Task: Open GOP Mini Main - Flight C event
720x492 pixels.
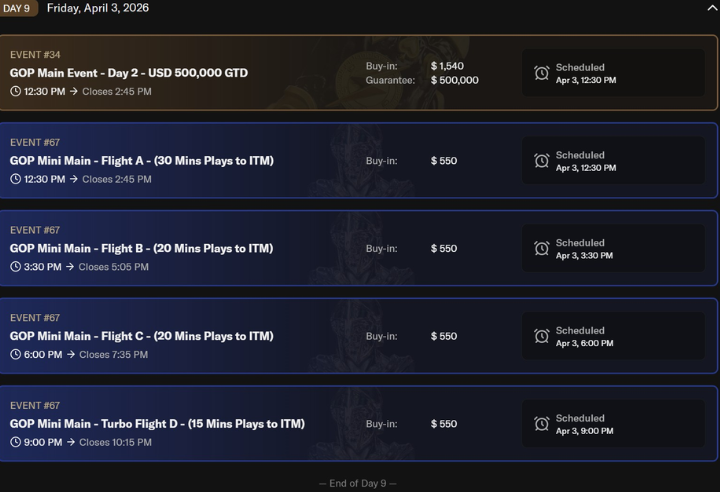Action: click(141, 336)
